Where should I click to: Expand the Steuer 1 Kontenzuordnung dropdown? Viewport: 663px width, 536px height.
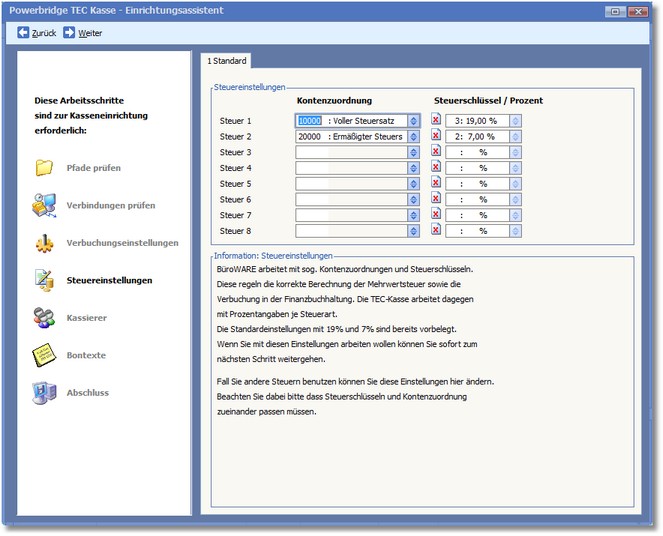tap(414, 121)
